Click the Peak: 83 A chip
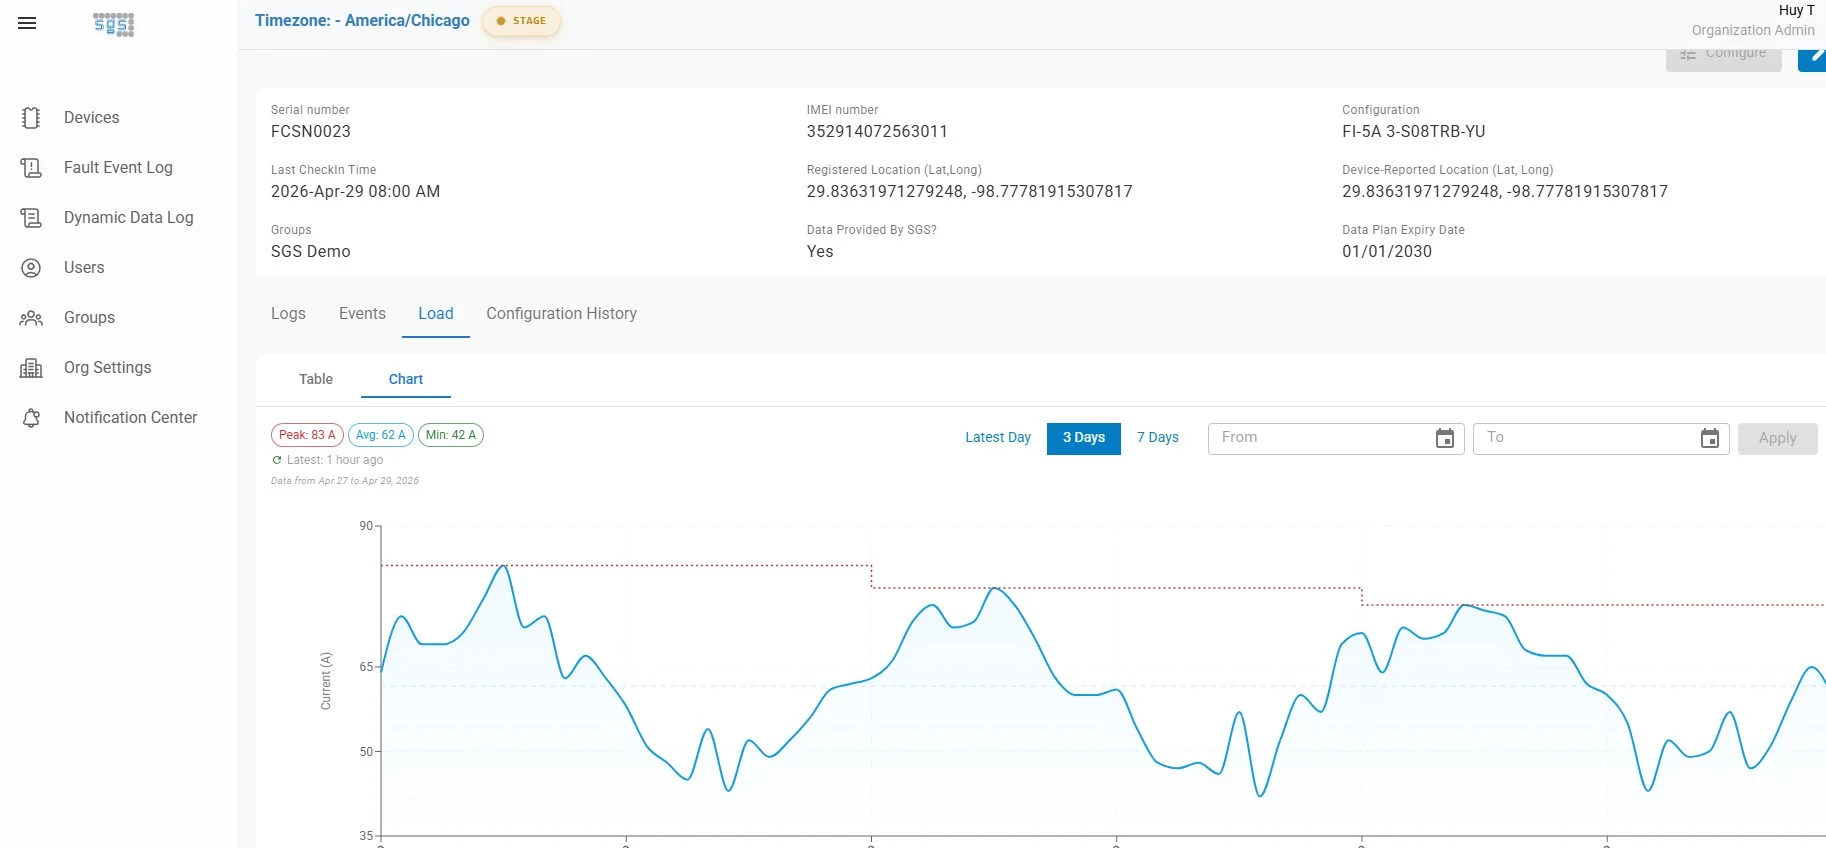The image size is (1826, 848). click(307, 435)
